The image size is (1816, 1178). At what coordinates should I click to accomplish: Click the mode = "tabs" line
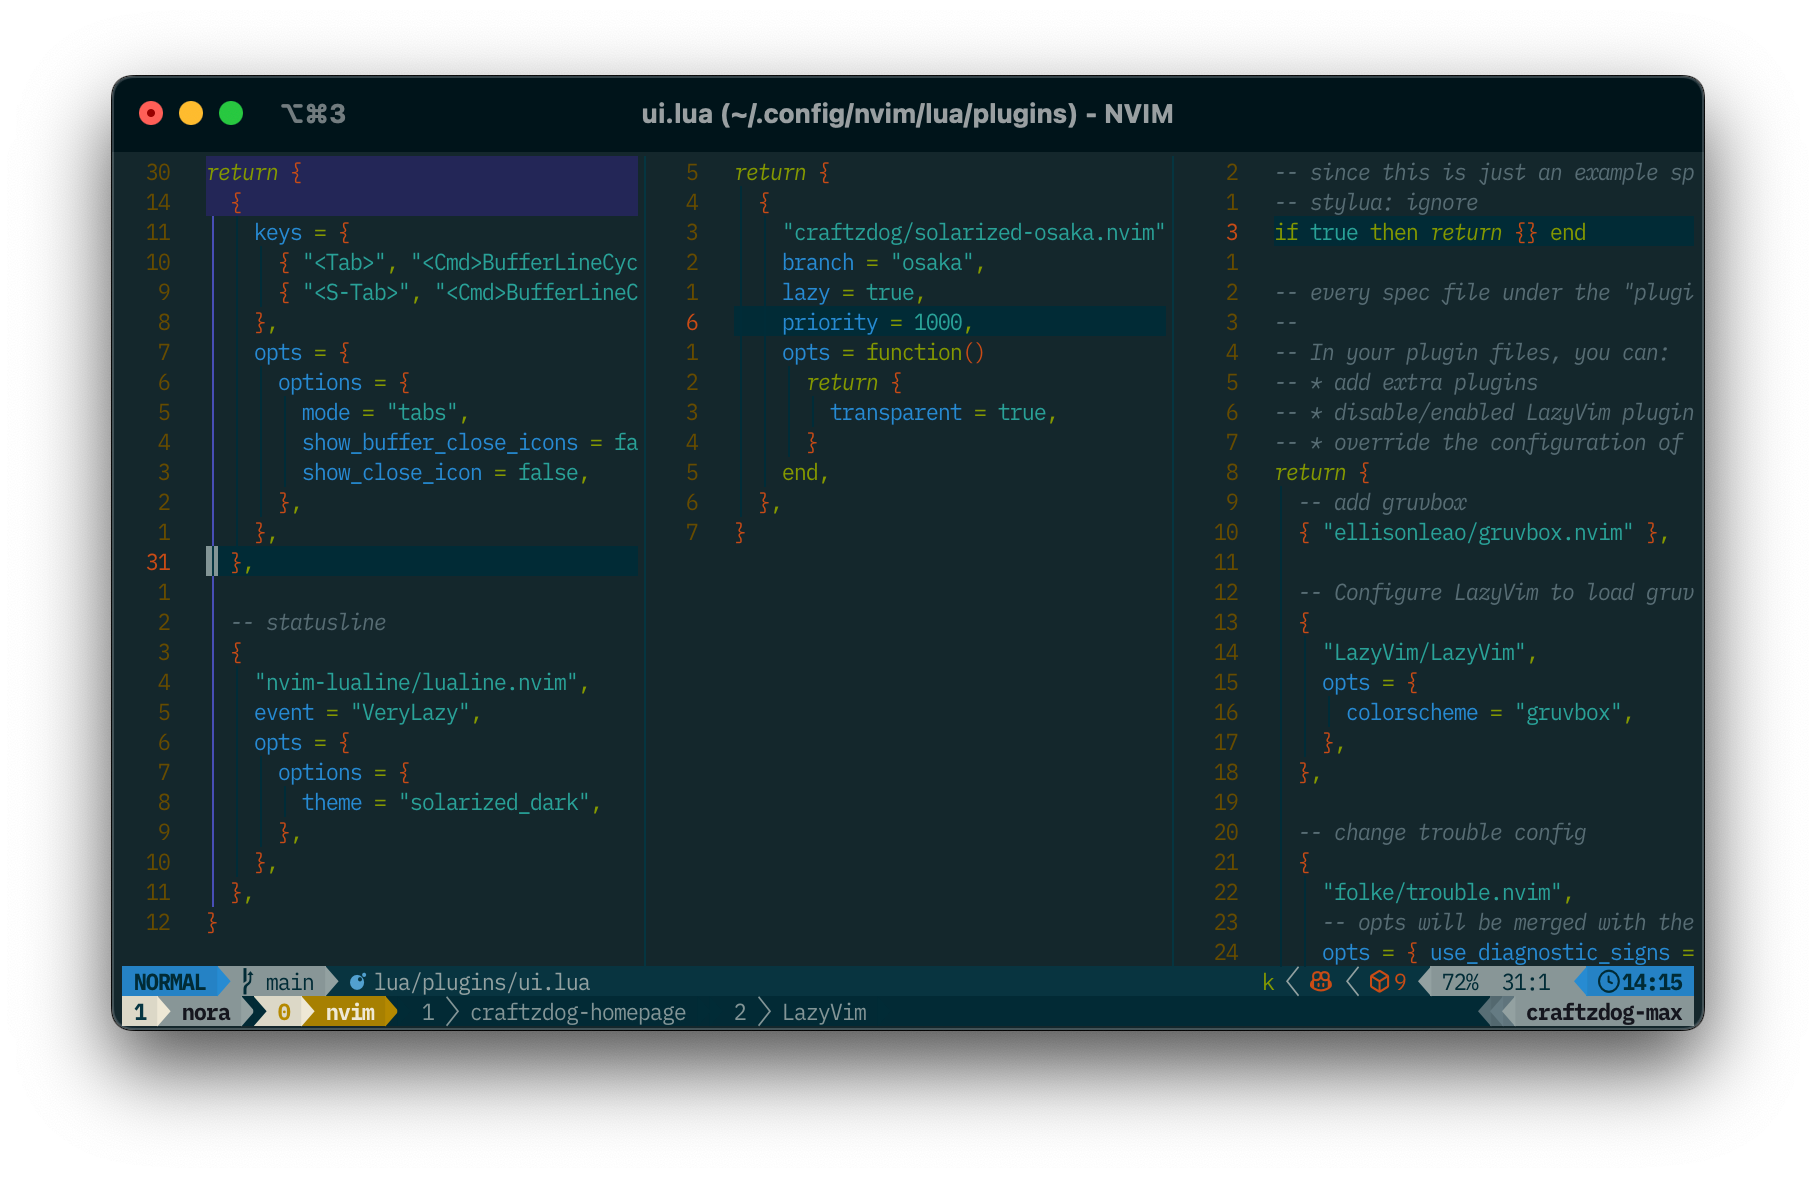(x=386, y=412)
